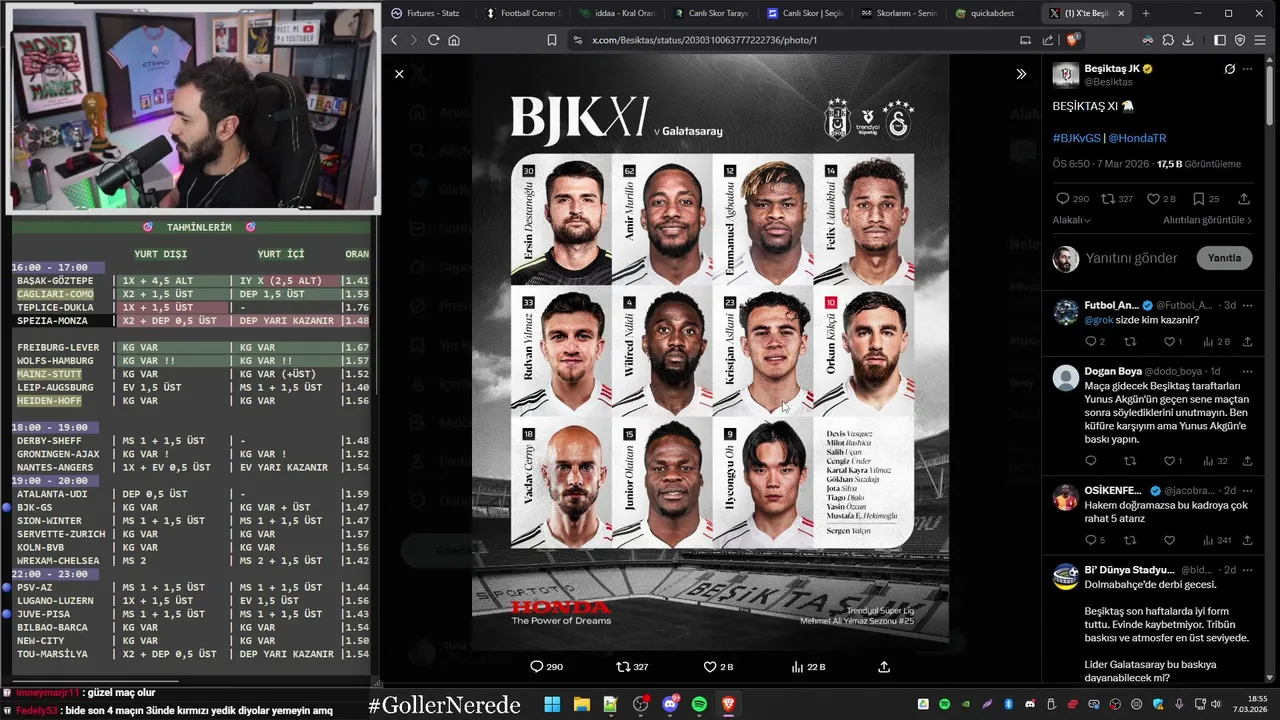
Task: Open File Explorer from the taskbar
Action: coord(581,705)
